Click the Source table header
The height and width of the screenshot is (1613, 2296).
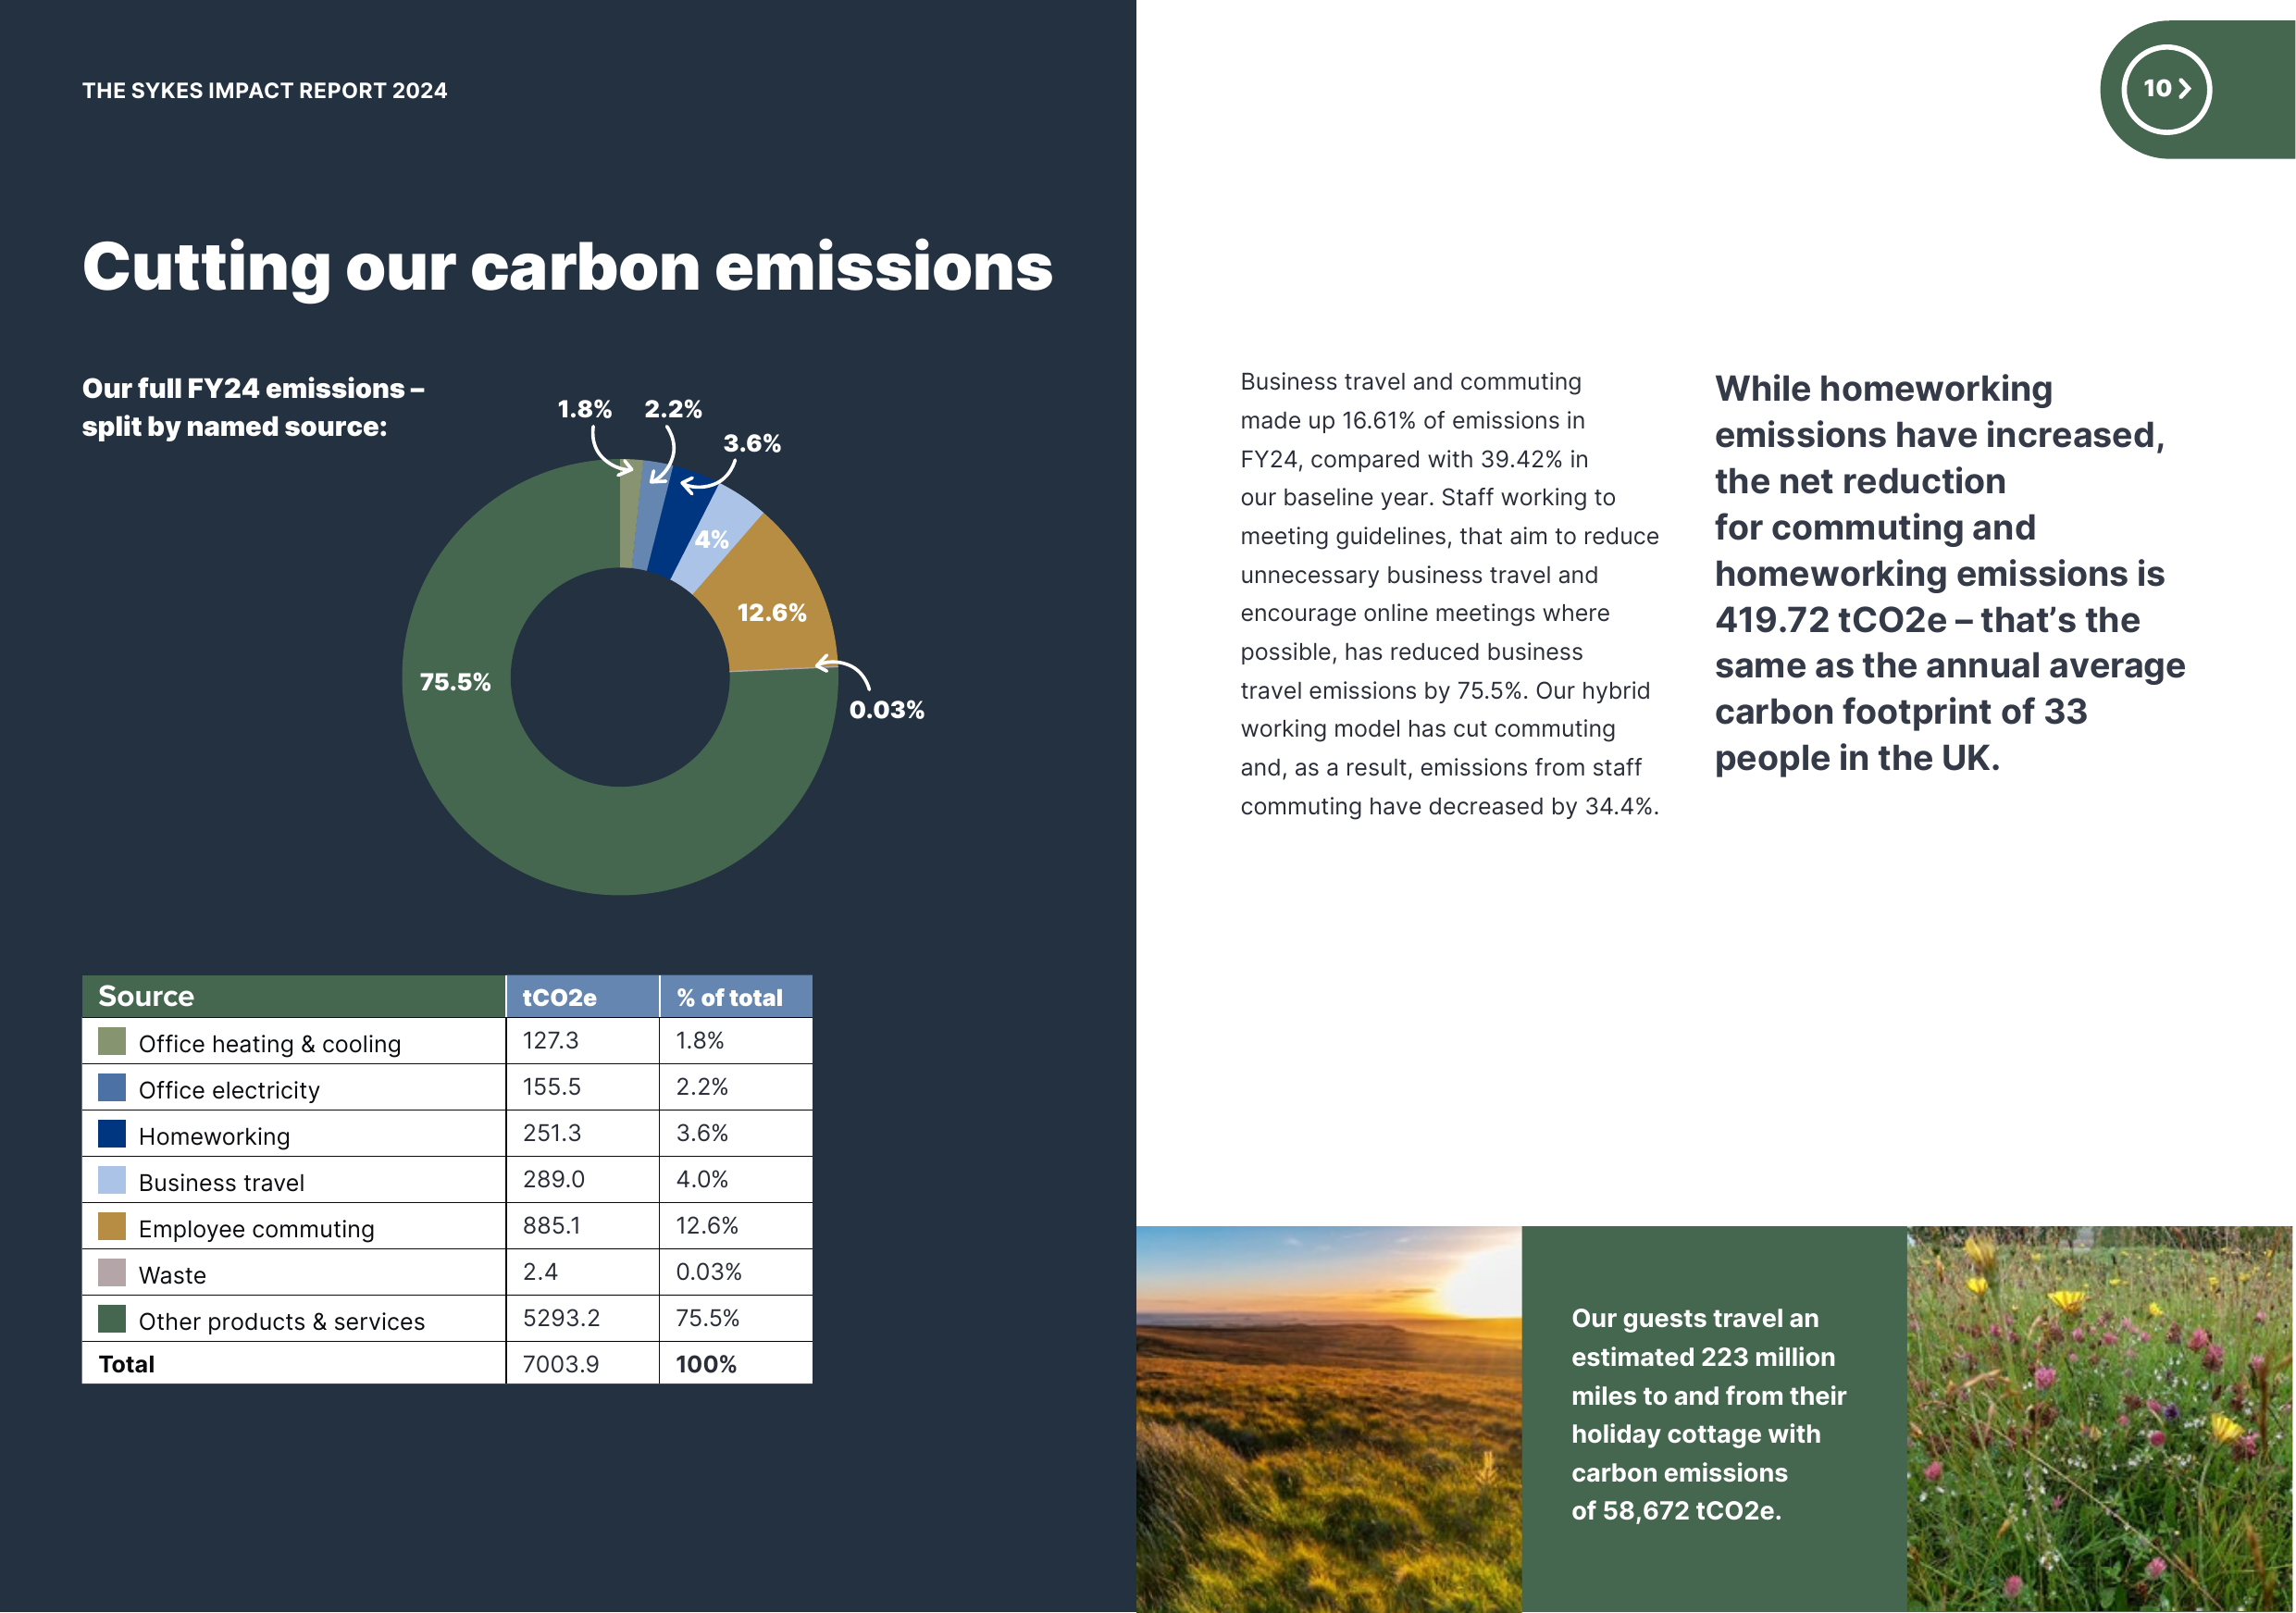pyautogui.click(x=294, y=996)
